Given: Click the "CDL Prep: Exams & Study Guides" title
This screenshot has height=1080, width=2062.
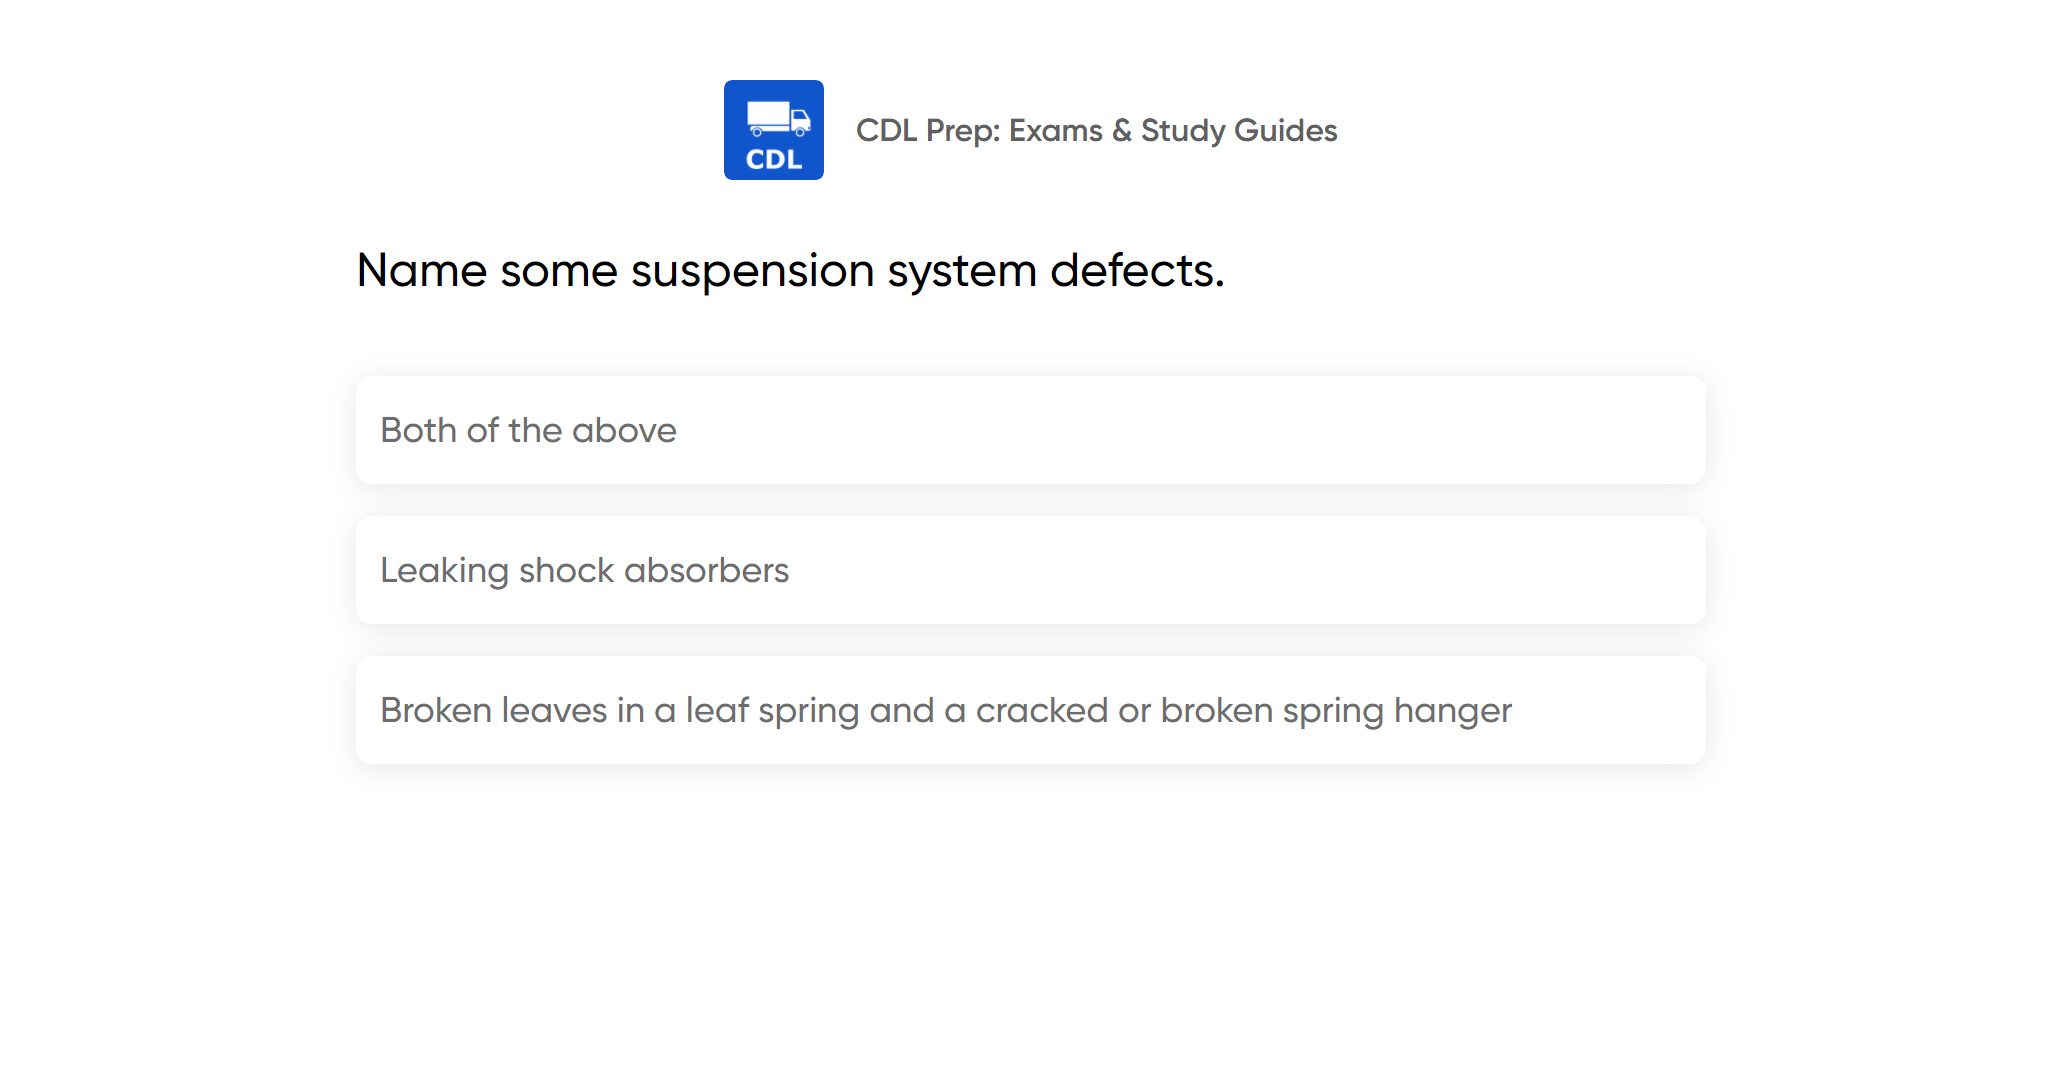Looking at the screenshot, I should [1096, 130].
